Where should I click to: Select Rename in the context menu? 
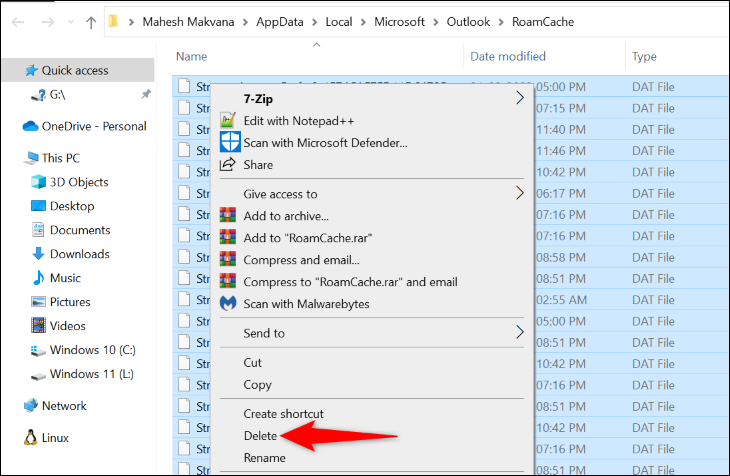click(x=264, y=458)
